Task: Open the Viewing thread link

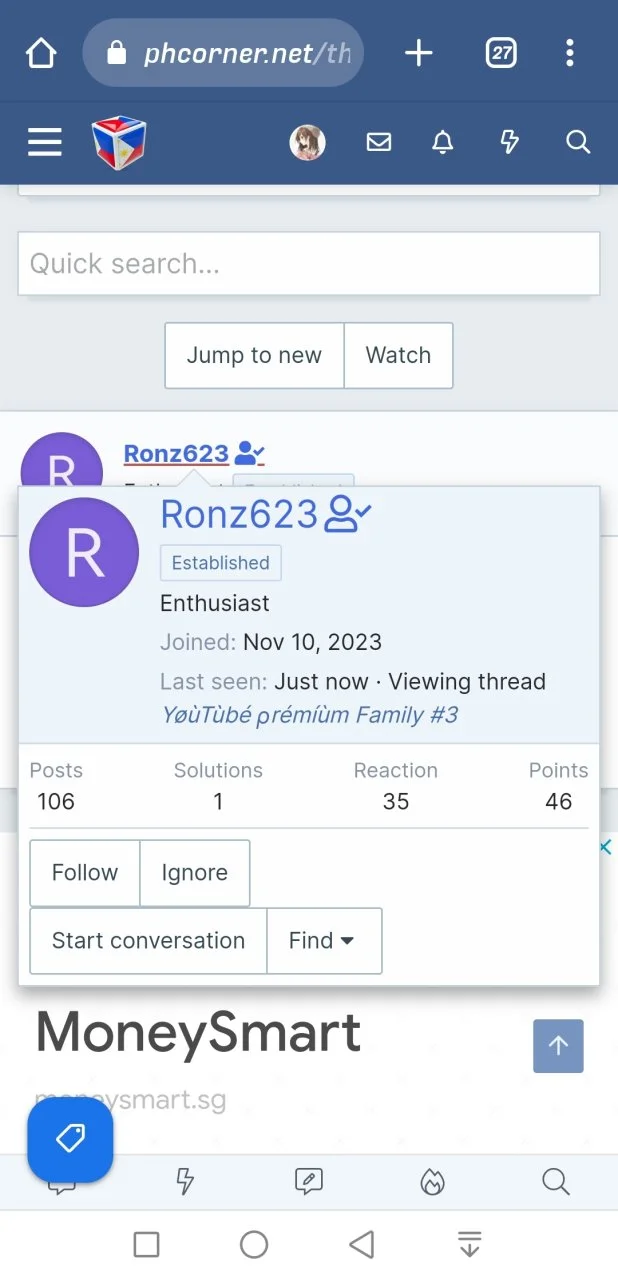Action: click(467, 682)
